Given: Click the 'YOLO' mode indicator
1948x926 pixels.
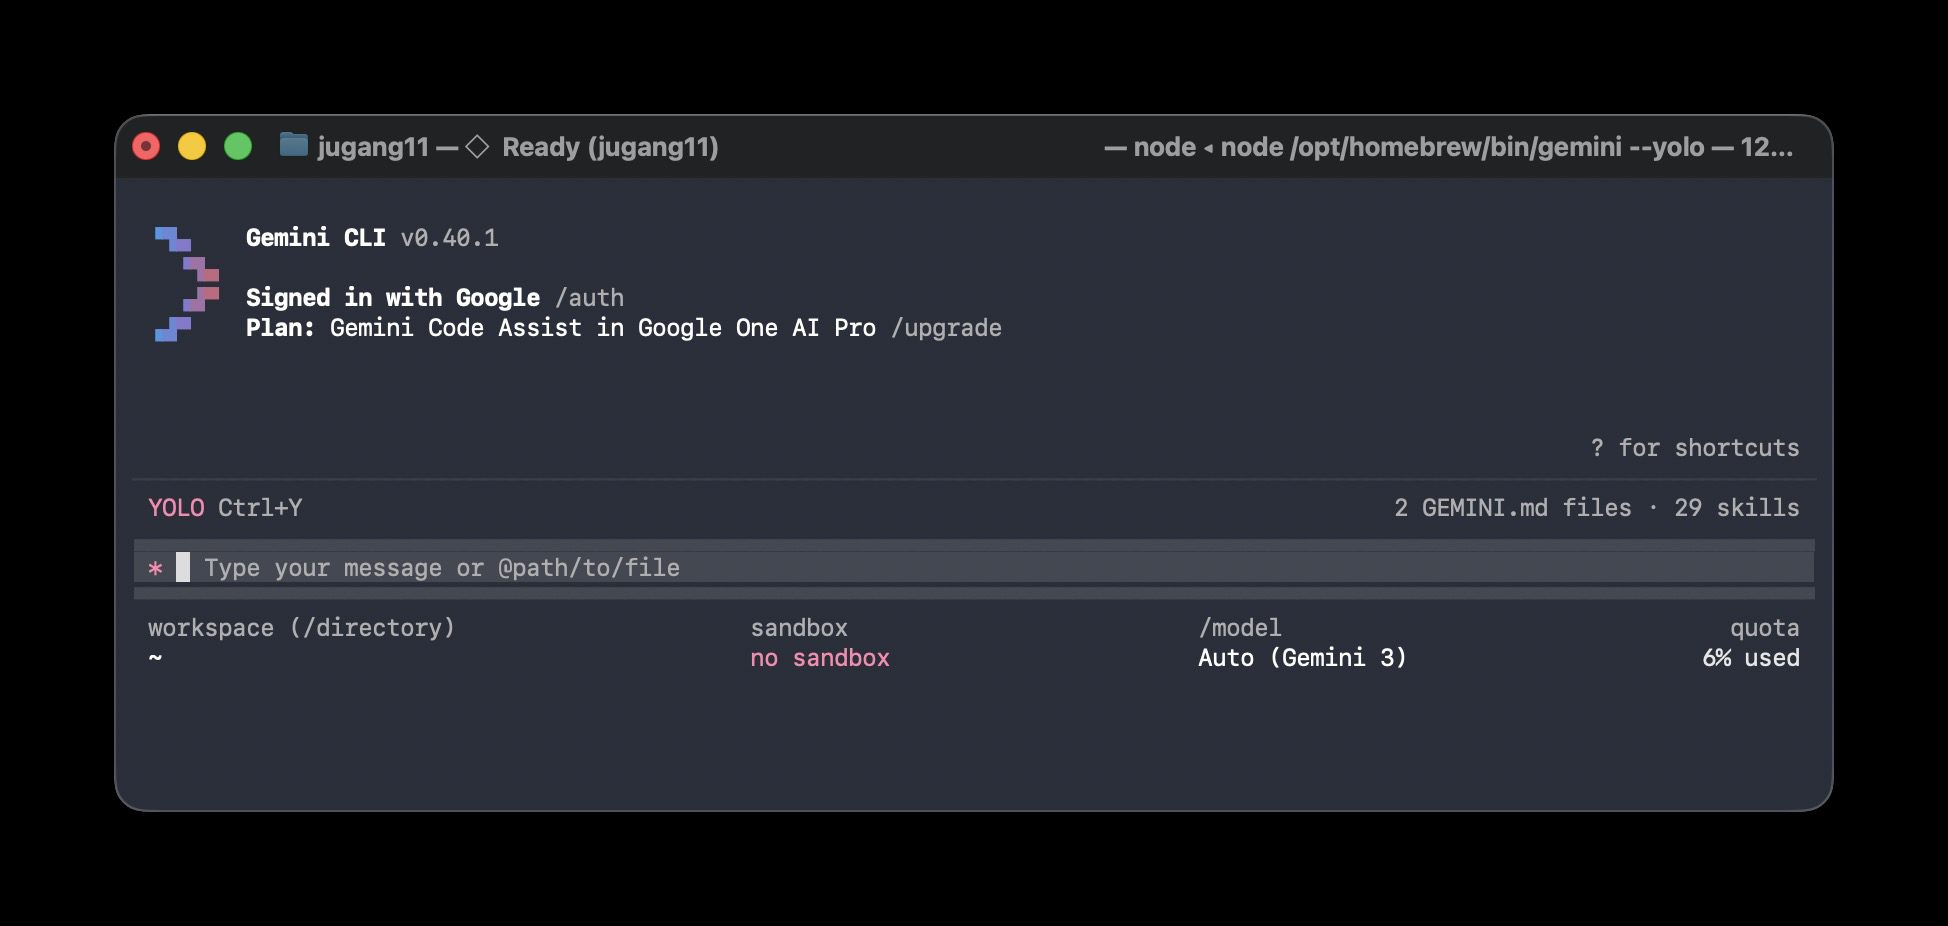Looking at the screenshot, I should [176, 508].
